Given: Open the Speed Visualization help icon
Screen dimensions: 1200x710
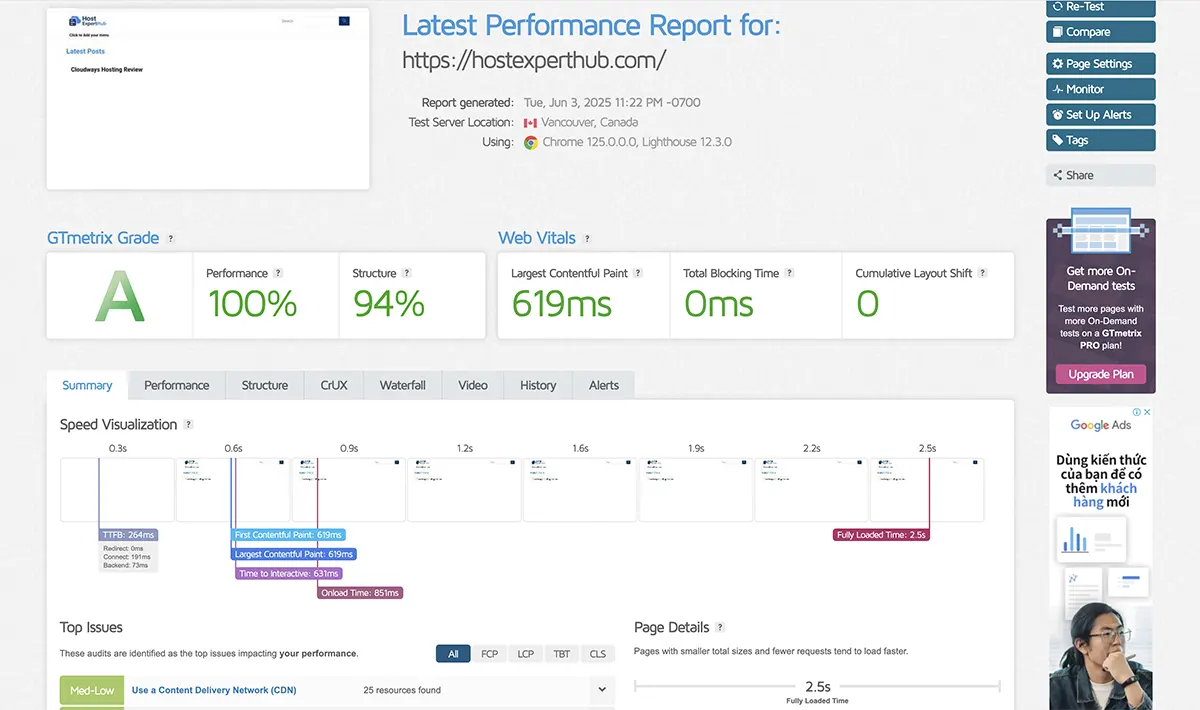Looking at the screenshot, I should (x=188, y=425).
